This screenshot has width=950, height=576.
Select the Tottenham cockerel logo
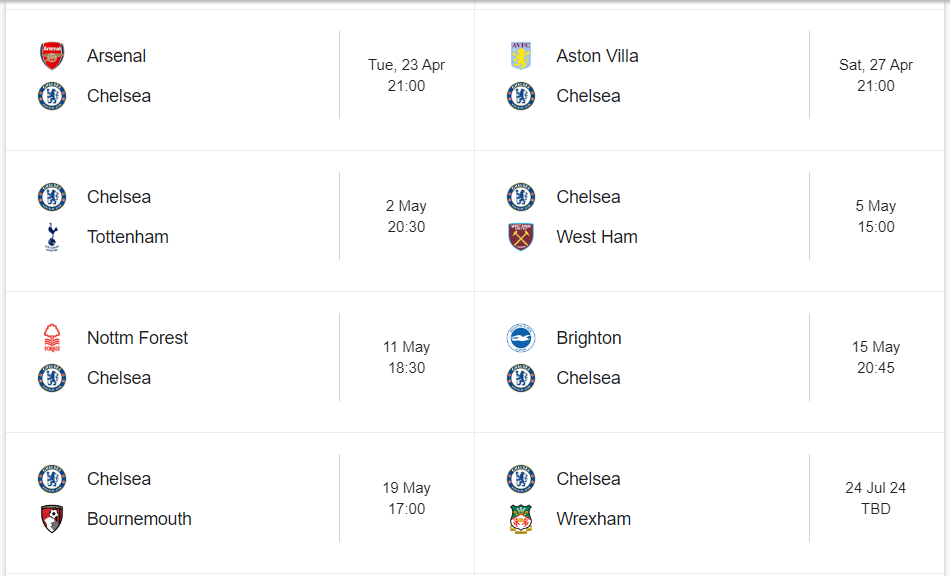coord(52,237)
